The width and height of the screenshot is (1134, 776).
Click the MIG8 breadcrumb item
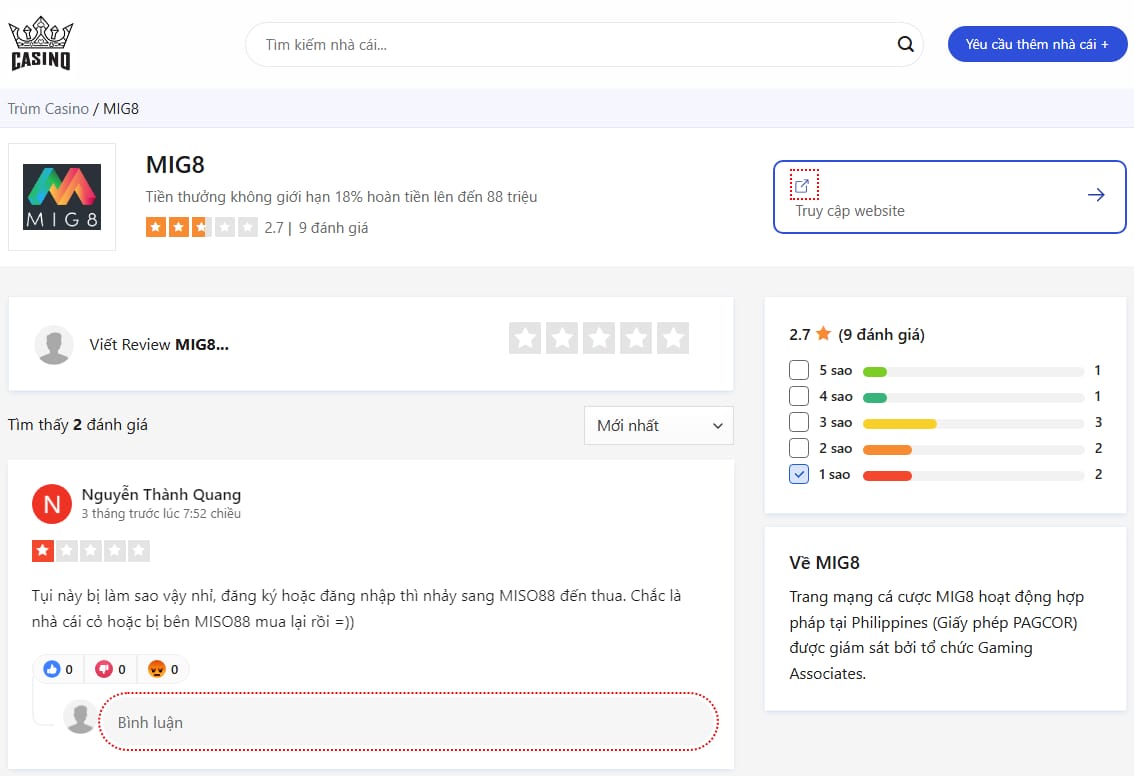click(x=121, y=108)
